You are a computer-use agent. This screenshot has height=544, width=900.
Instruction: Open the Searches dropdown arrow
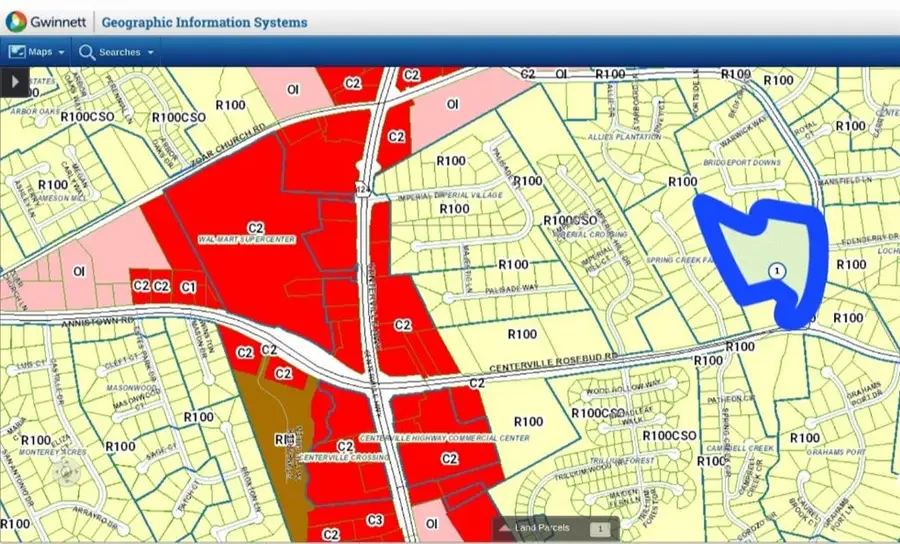click(x=151, y=53)
